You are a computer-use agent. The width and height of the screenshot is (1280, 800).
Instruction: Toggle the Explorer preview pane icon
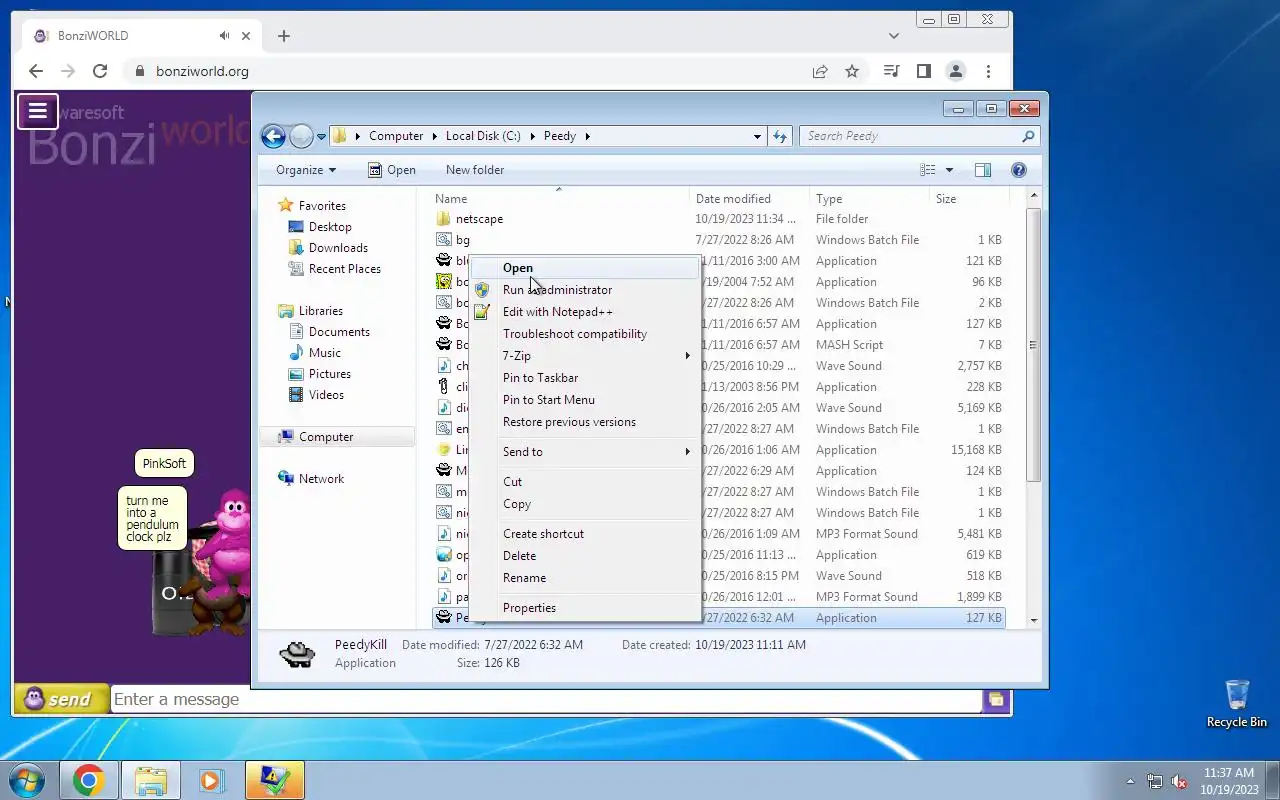click(x=983, y=170)
